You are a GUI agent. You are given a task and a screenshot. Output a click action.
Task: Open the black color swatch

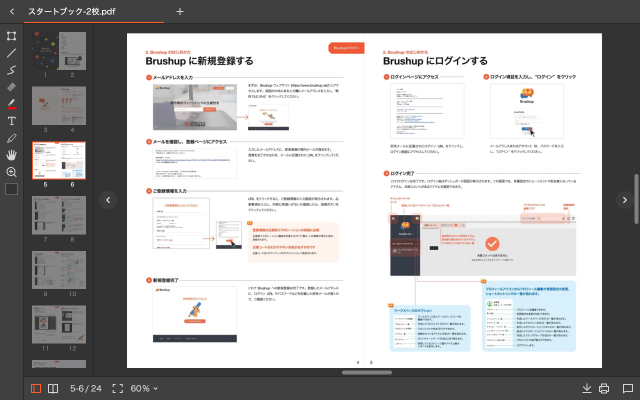(11, 189)
